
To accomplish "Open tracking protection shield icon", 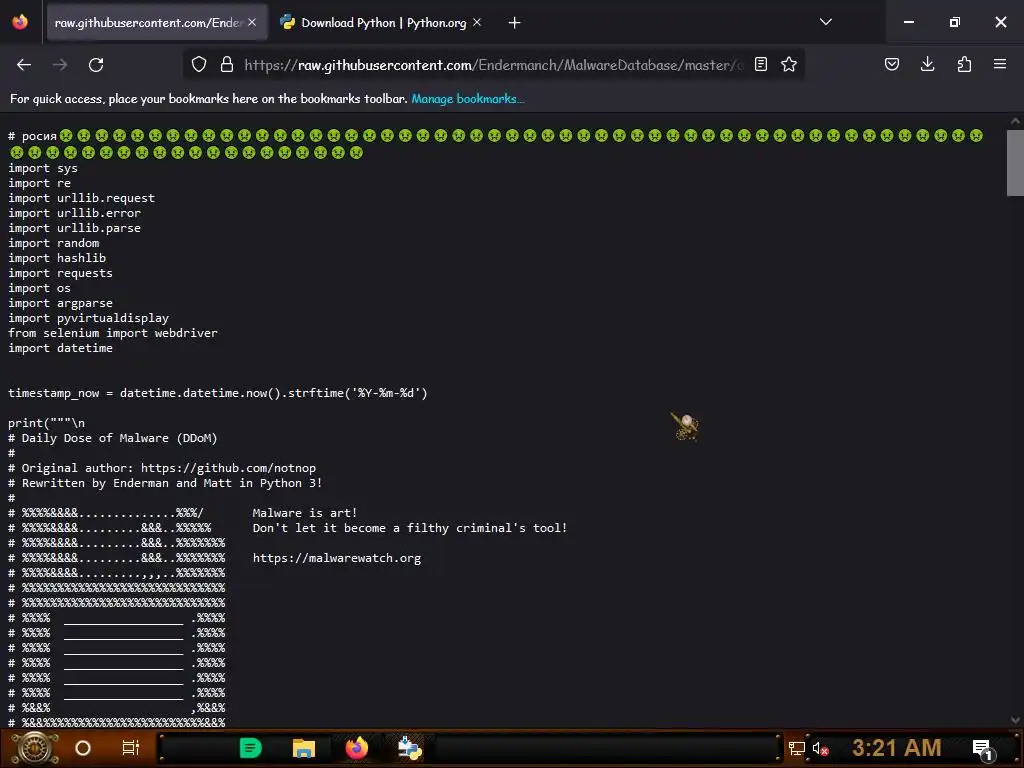I will (x=199, y=64).
